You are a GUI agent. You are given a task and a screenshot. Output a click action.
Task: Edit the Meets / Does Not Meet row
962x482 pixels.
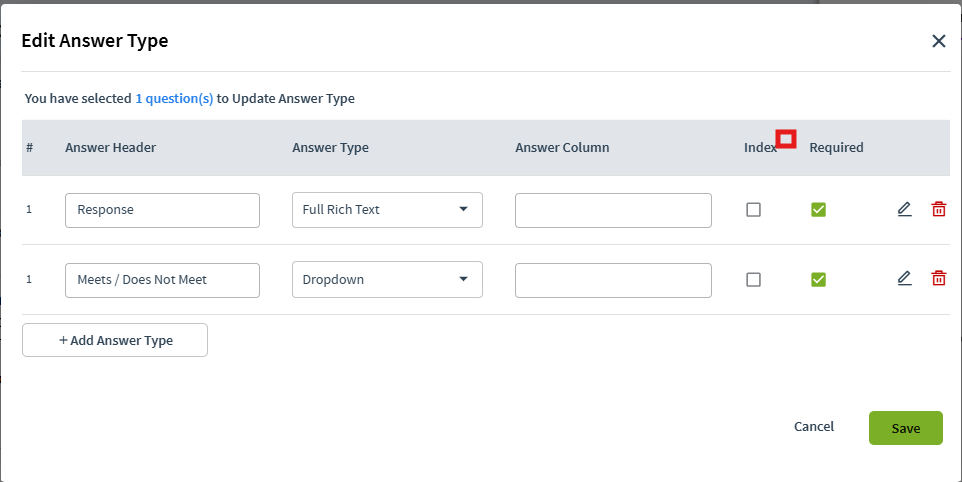(904, 279)
